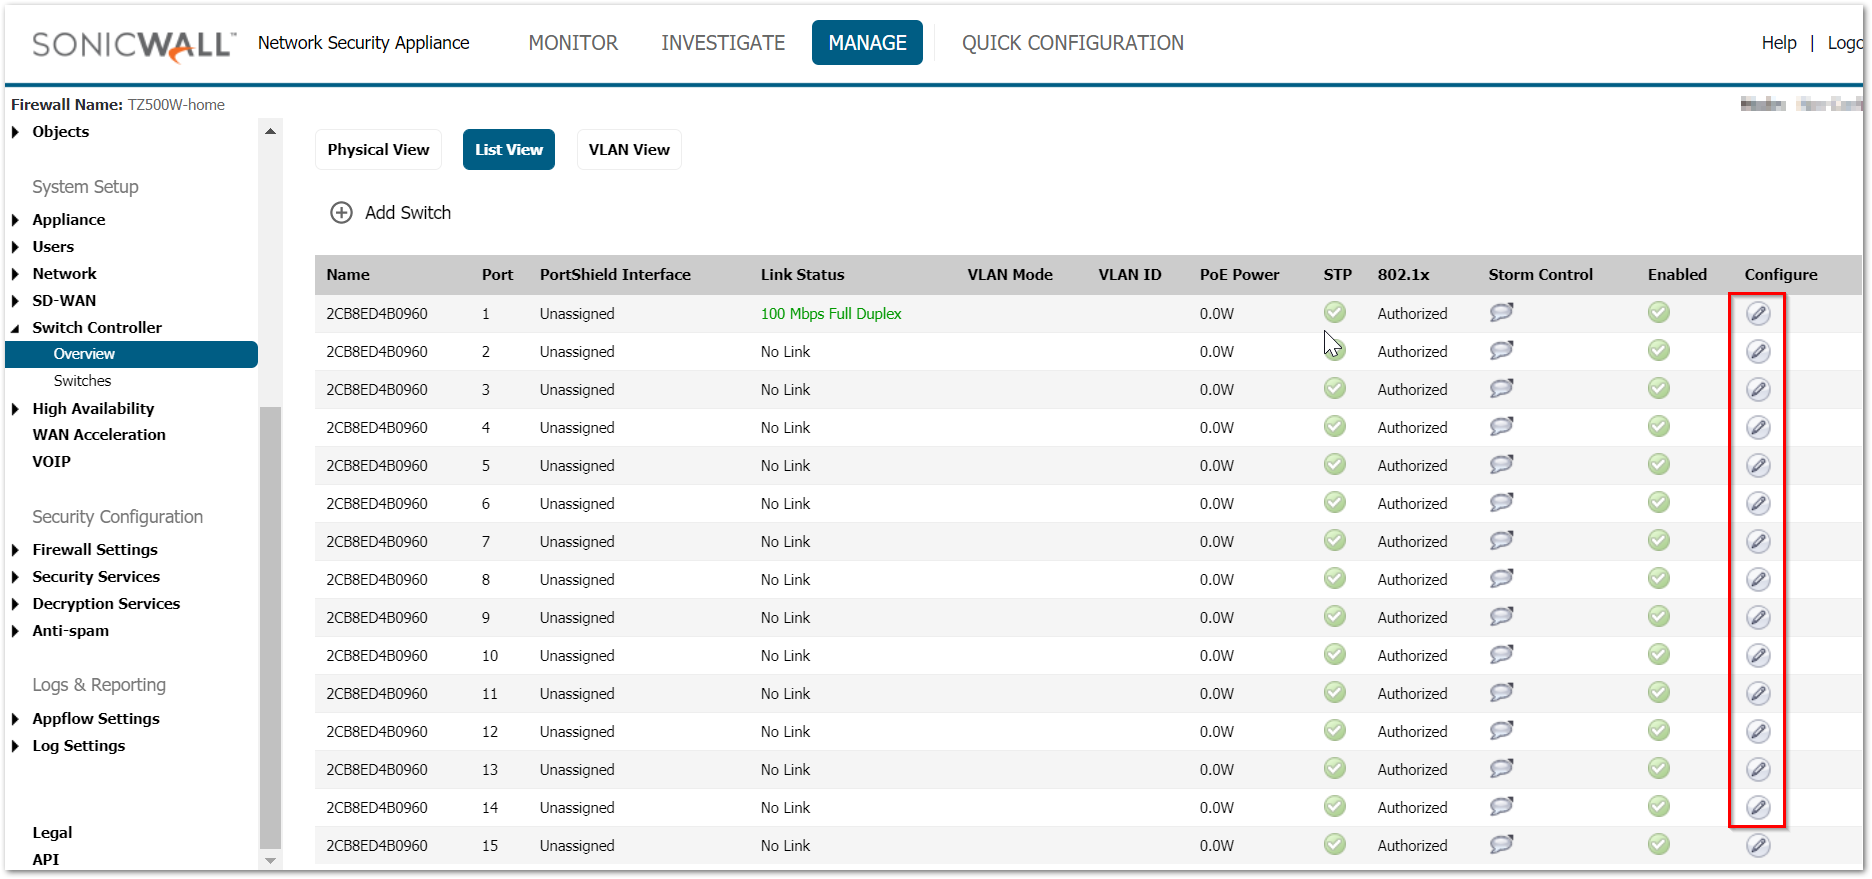Expand the Network tree section
Image resolution: width=1872 pixels, height=879 pixels.
[x=15, y=274]
